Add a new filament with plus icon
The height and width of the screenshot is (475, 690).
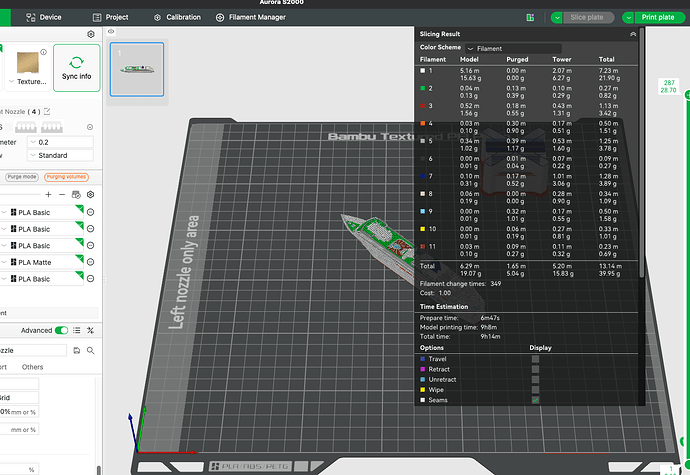coord(48,195)
